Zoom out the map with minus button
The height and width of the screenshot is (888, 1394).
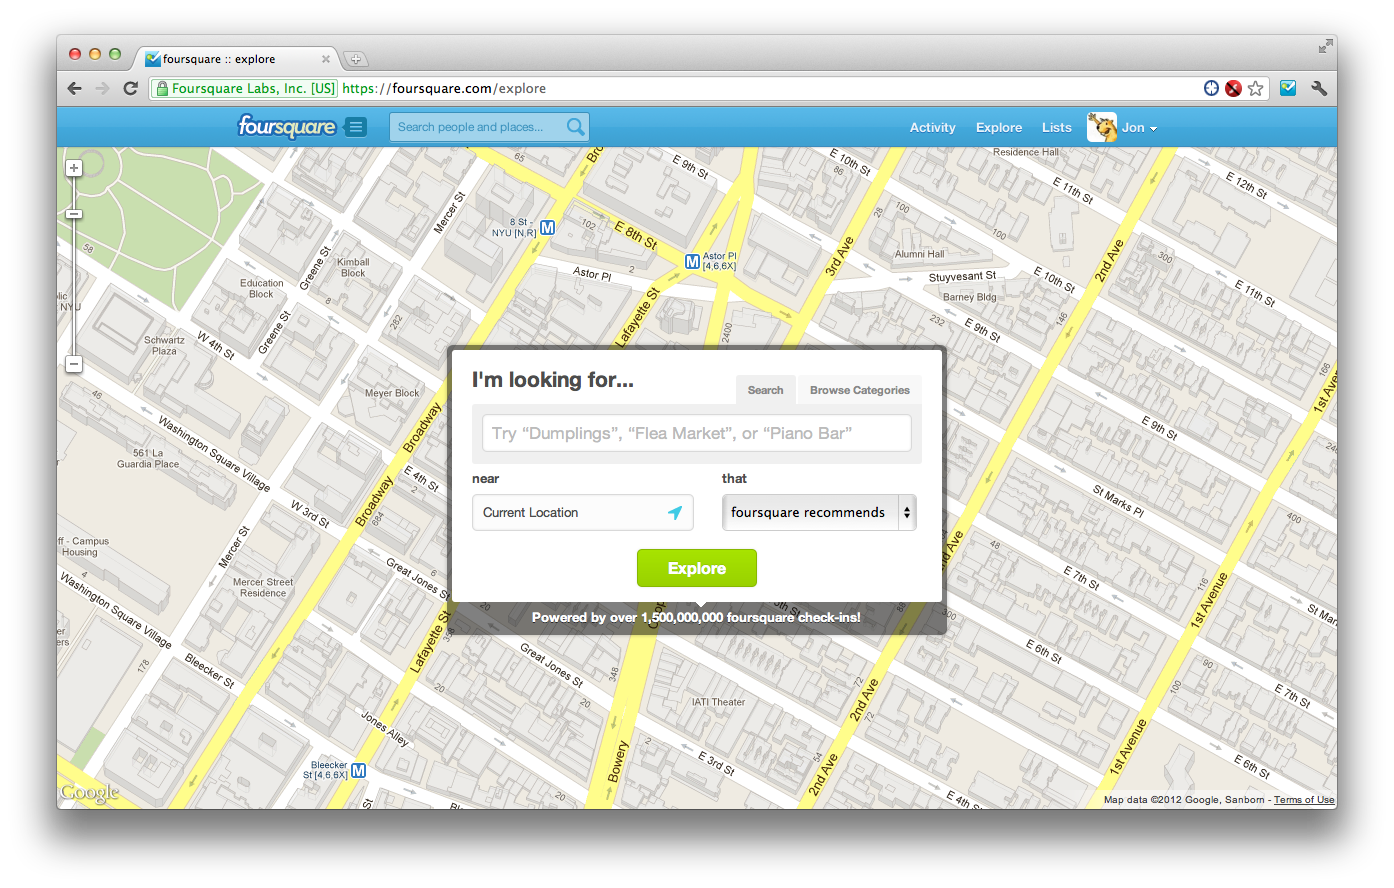click(74, 364)
